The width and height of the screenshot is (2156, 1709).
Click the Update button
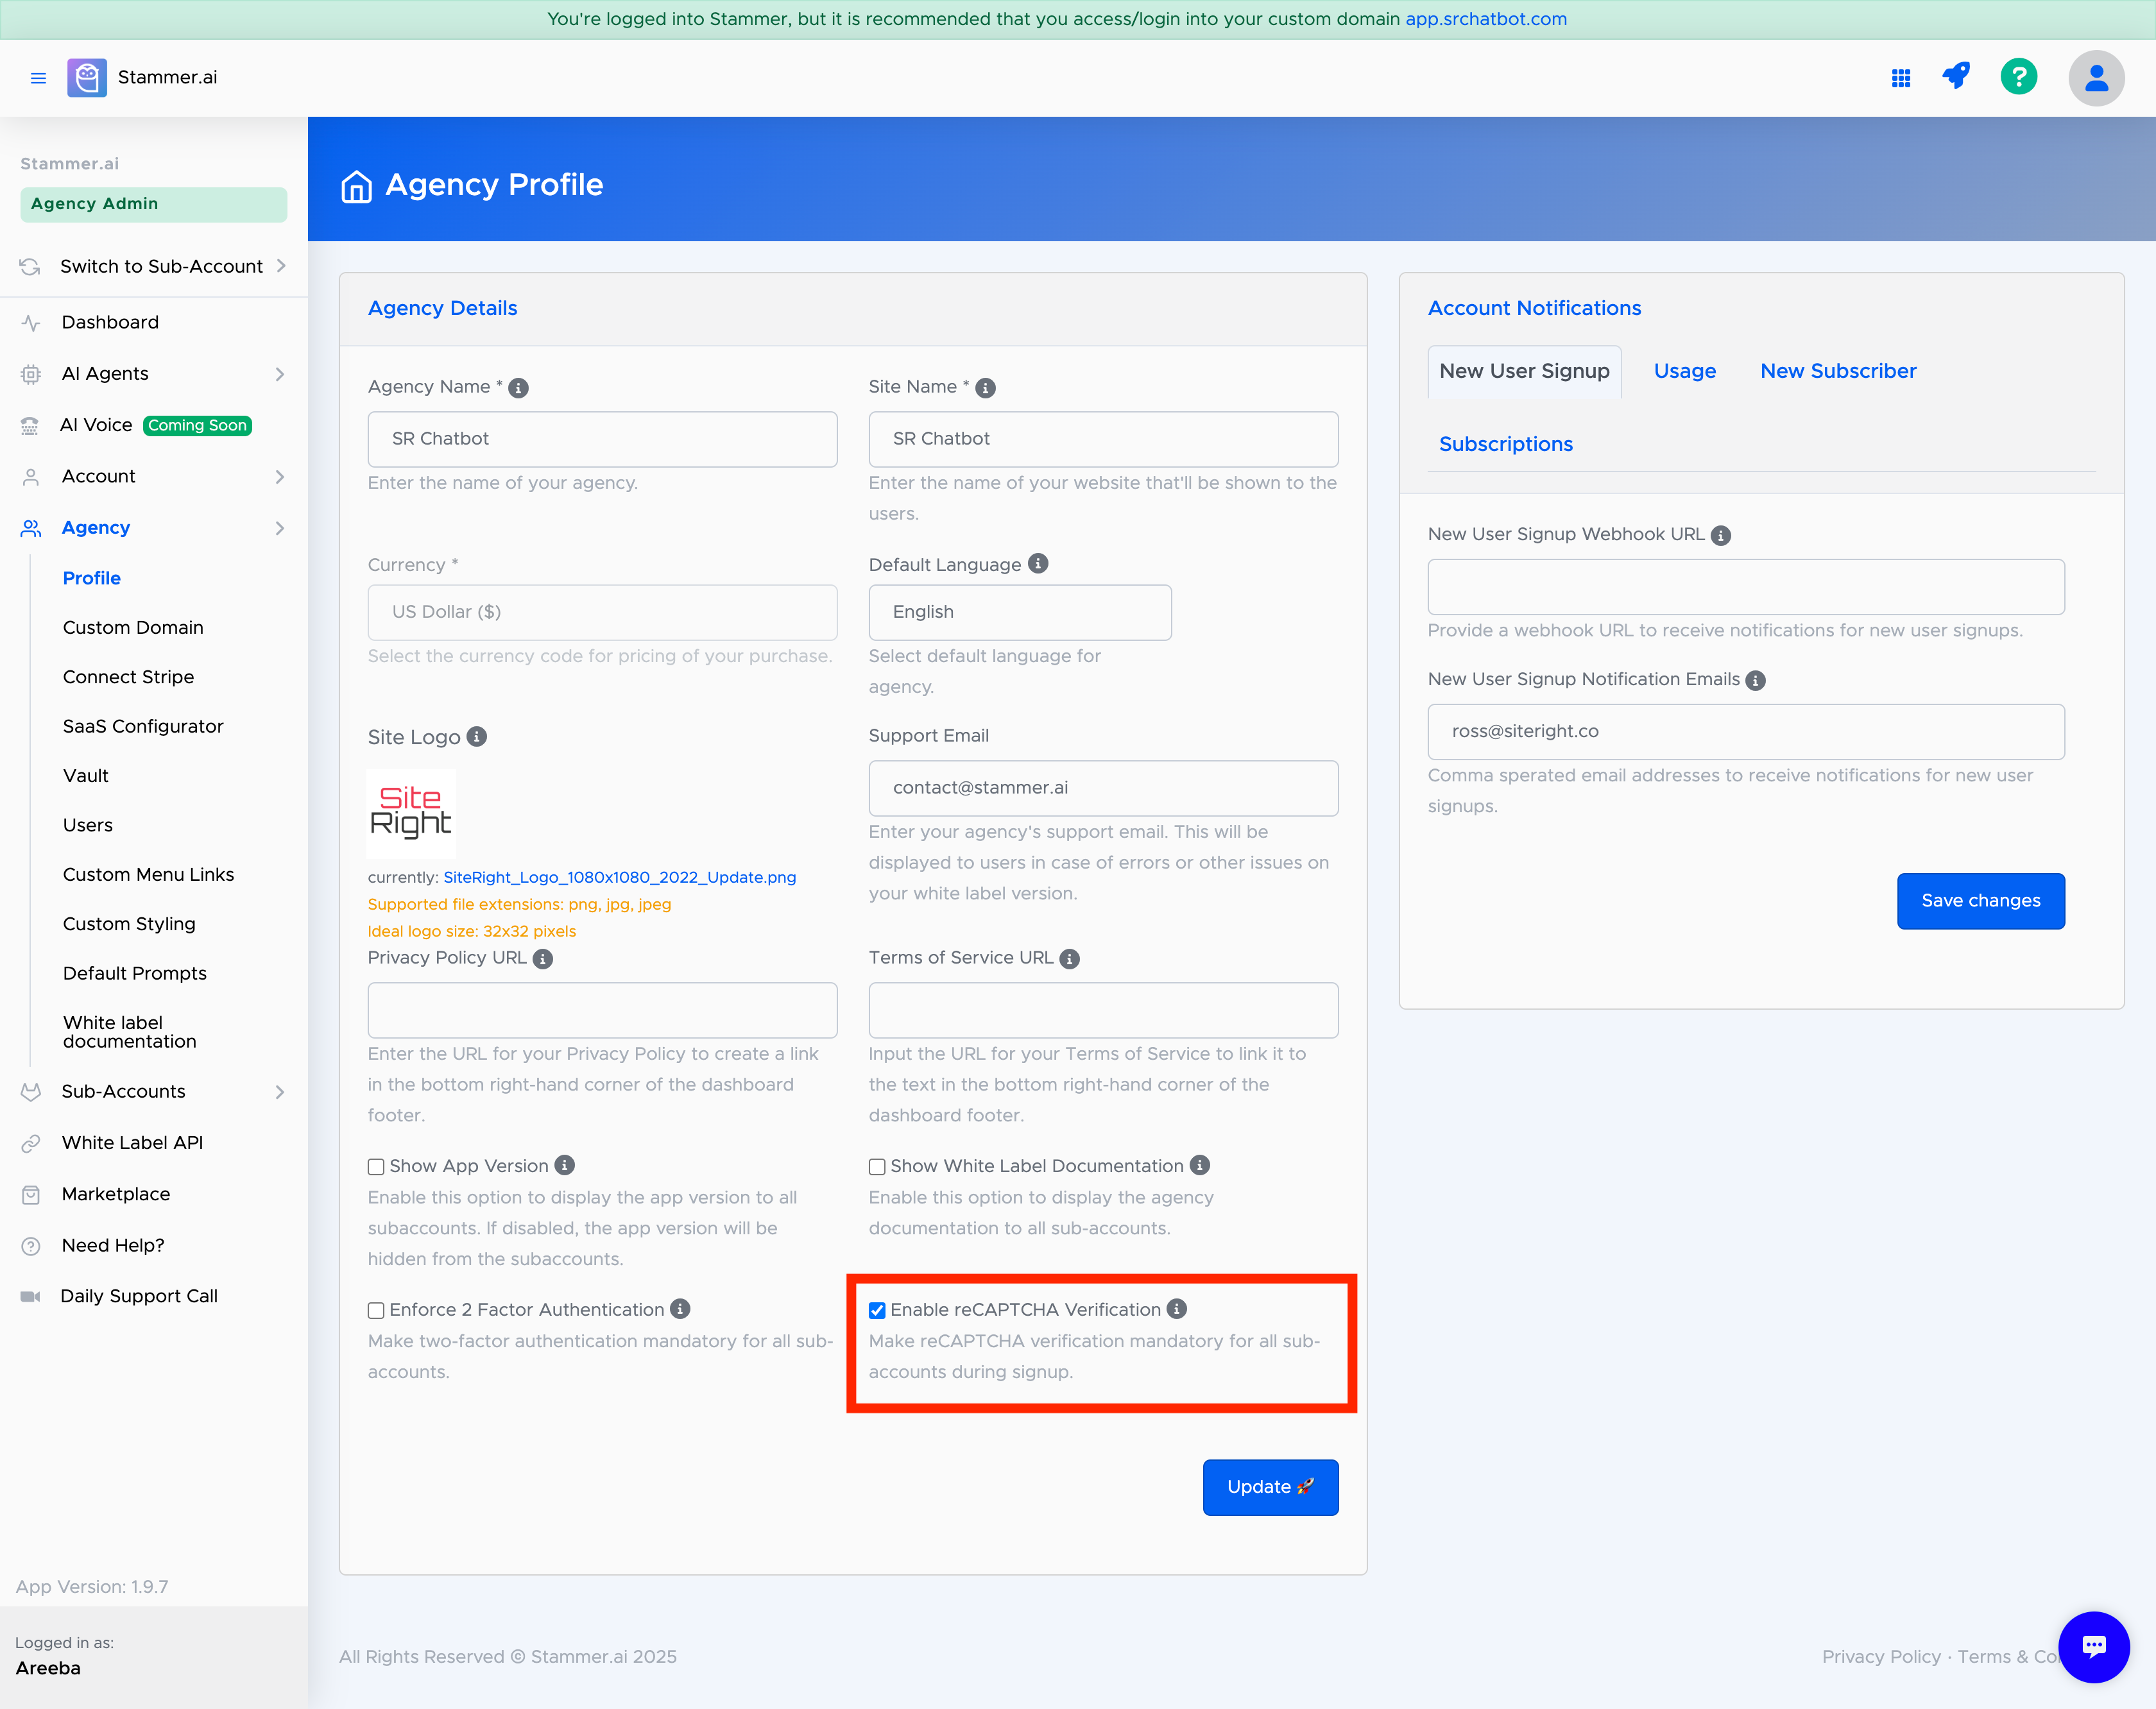1270,1487
